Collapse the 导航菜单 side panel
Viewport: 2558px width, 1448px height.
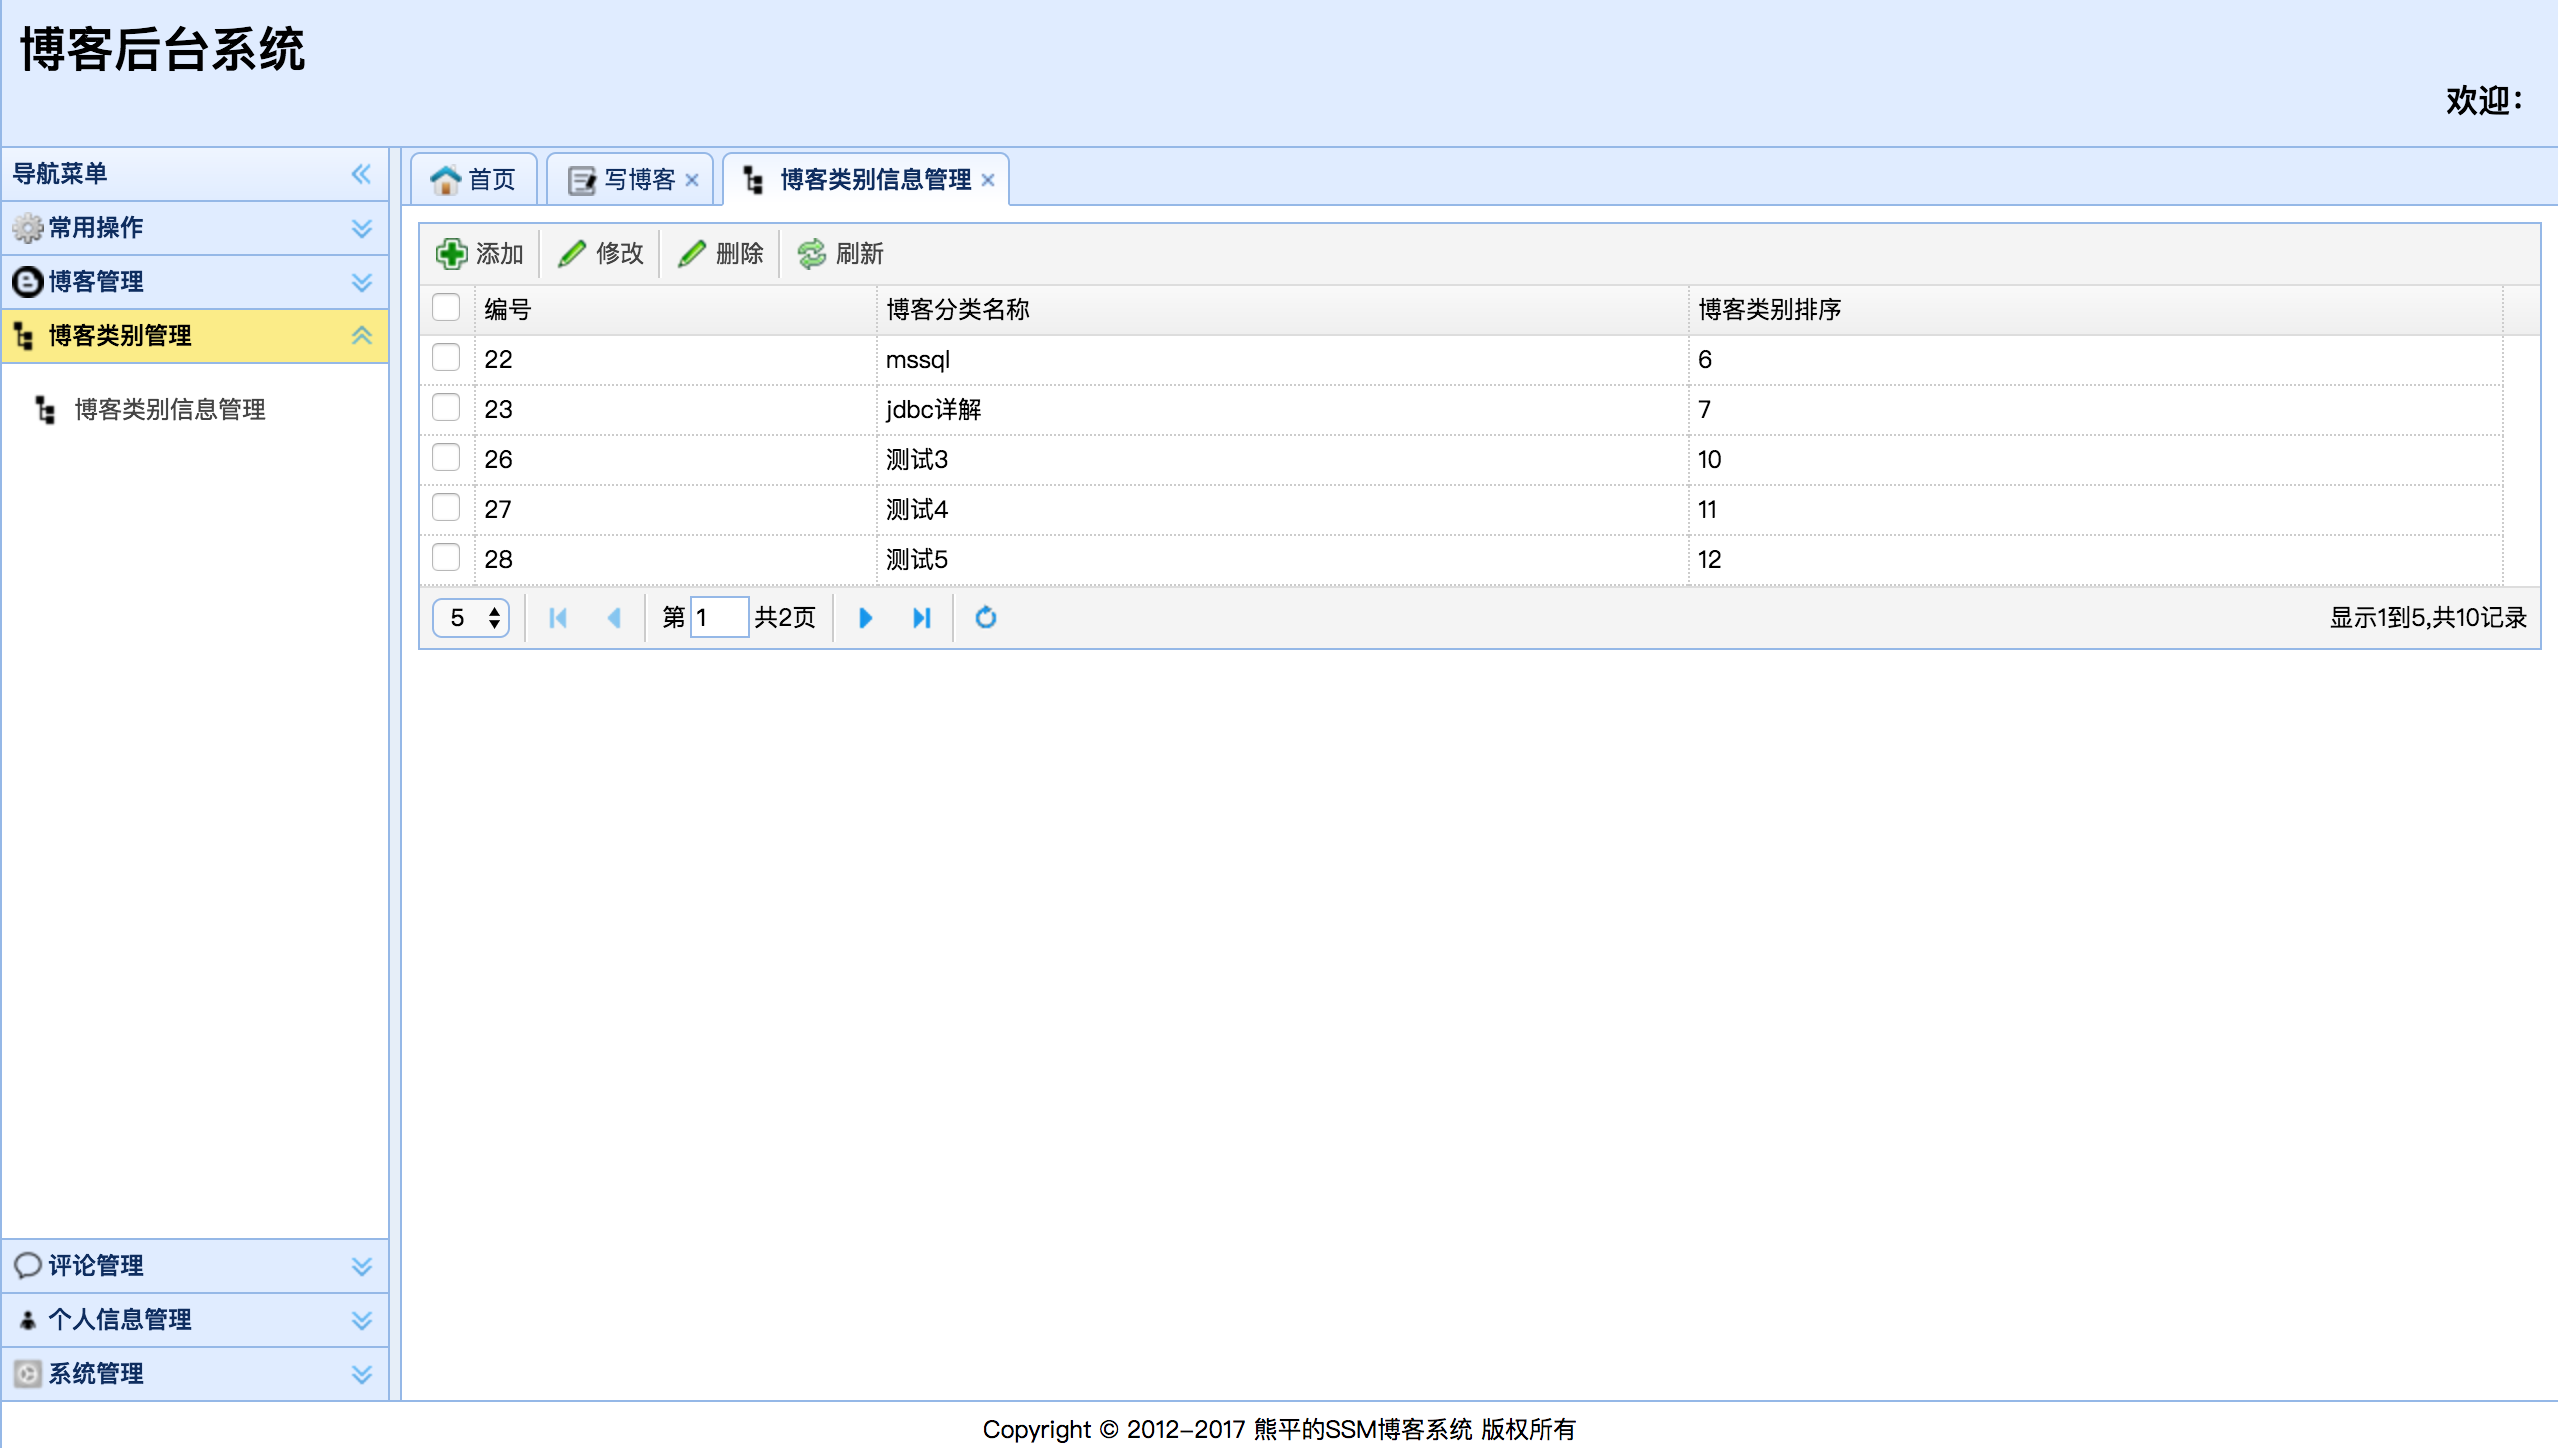(x=362, y=174)
